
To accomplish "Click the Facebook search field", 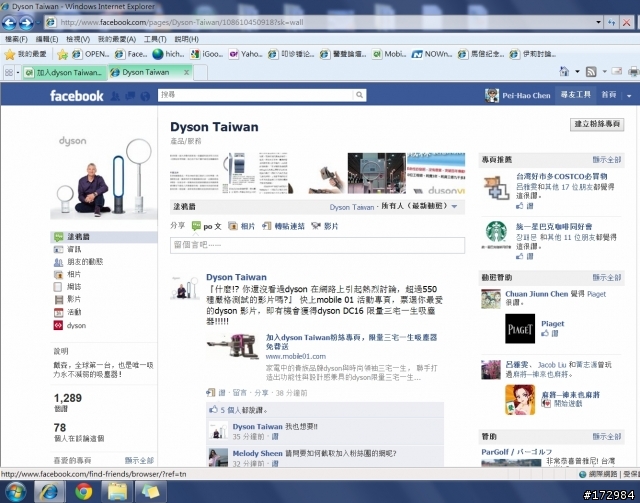I will (x=256, y=95).
